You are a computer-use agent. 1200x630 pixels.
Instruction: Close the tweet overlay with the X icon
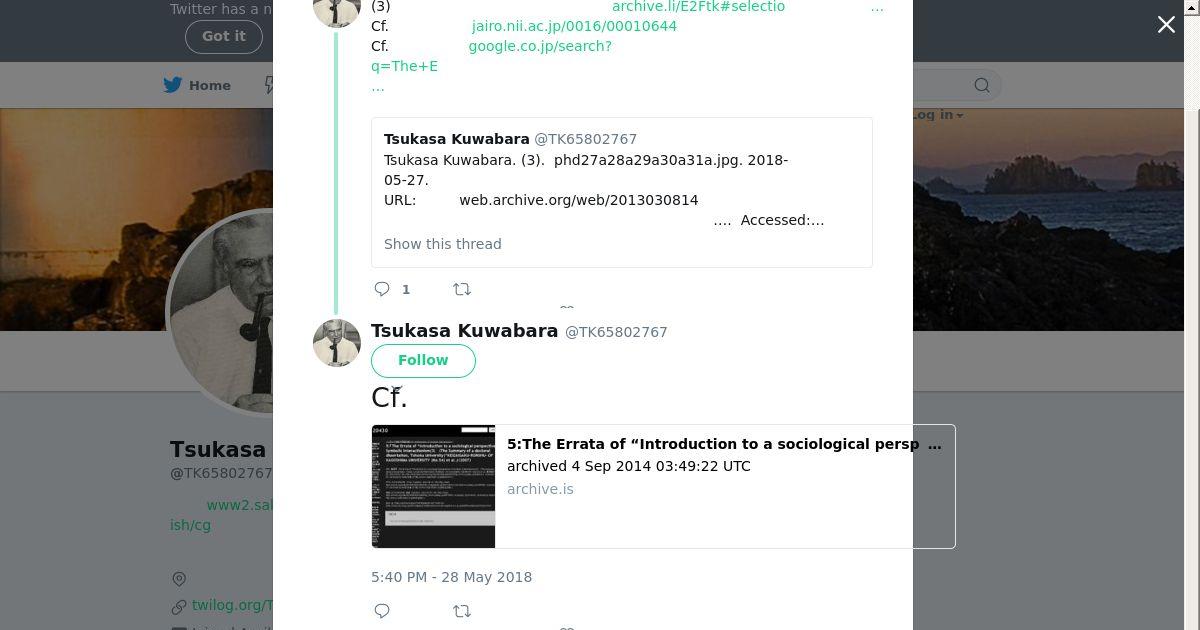[x=1166, y=25]
